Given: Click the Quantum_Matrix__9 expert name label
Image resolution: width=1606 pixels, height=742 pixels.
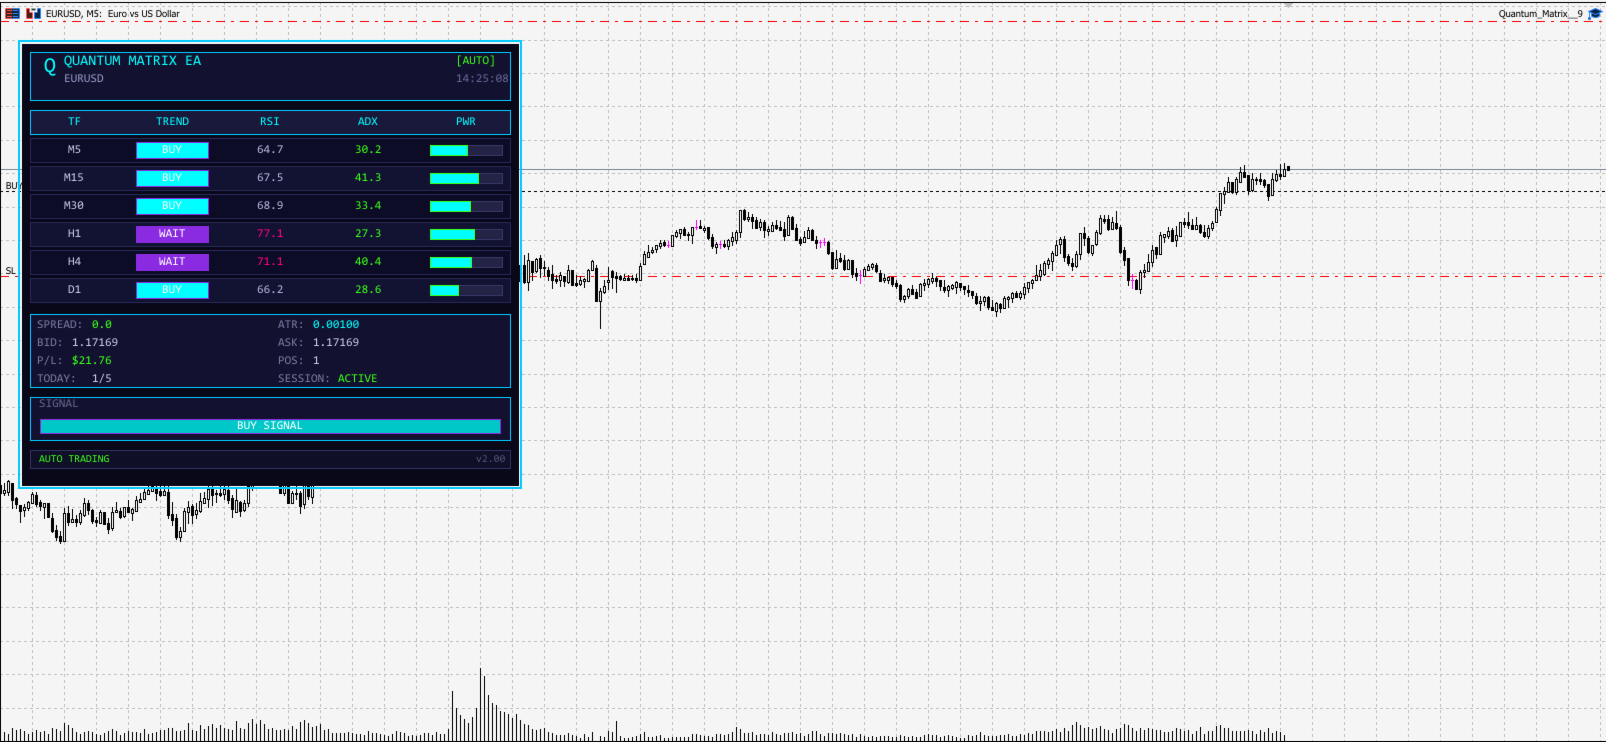Looking at the screenshot, I should tap(1540, 14).
